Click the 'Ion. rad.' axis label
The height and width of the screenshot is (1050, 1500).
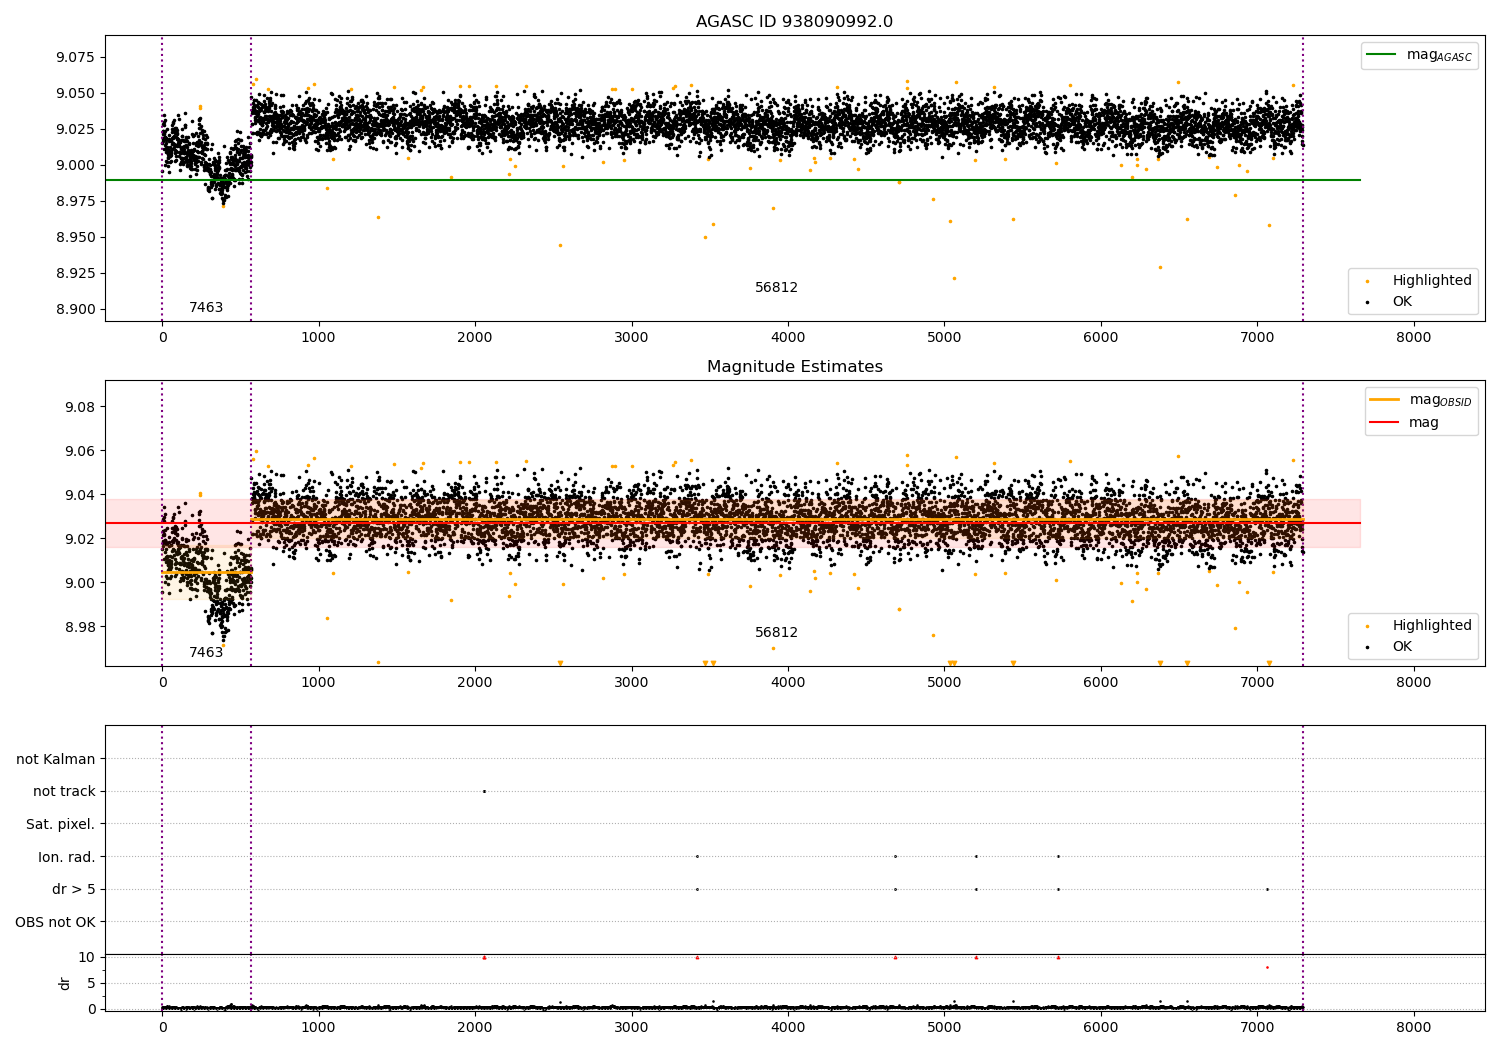(x=67, y=857)
